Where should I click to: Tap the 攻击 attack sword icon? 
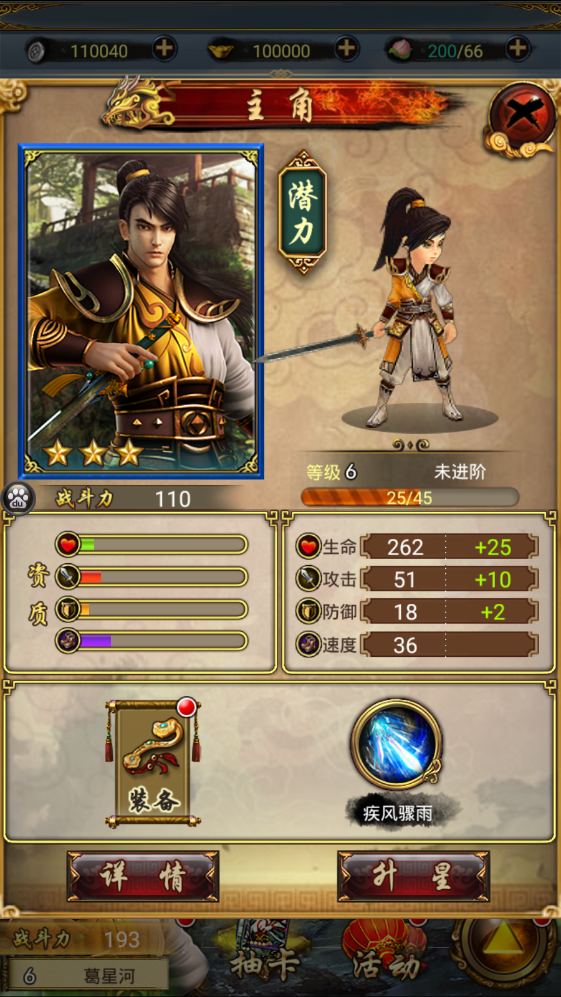pos(308,579)
